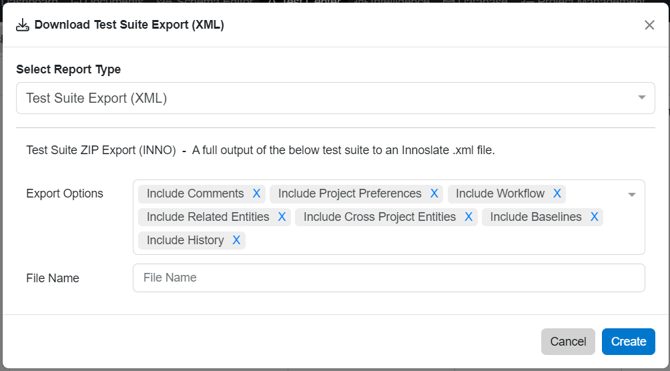Screen dimensions: 670x371
Task: Focus the File Name input field
Action: 389,278
